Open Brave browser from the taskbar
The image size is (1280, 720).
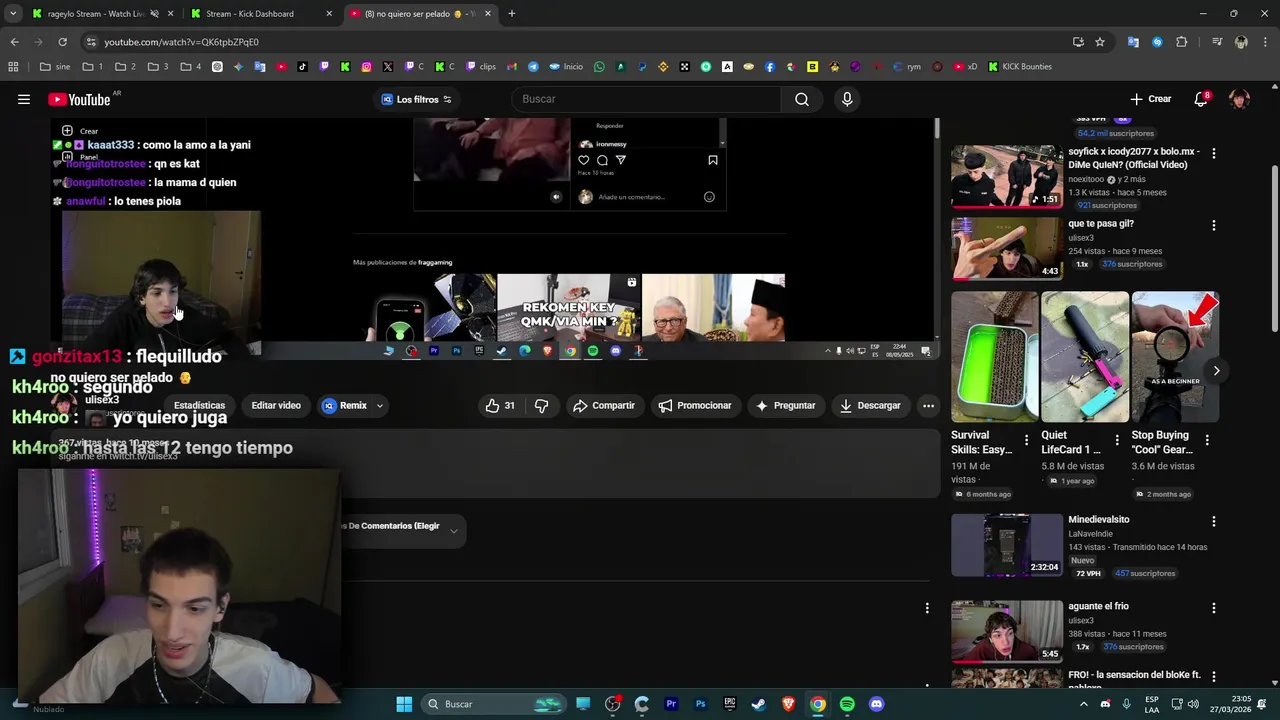pyautogui.click(x=788, y=704)
